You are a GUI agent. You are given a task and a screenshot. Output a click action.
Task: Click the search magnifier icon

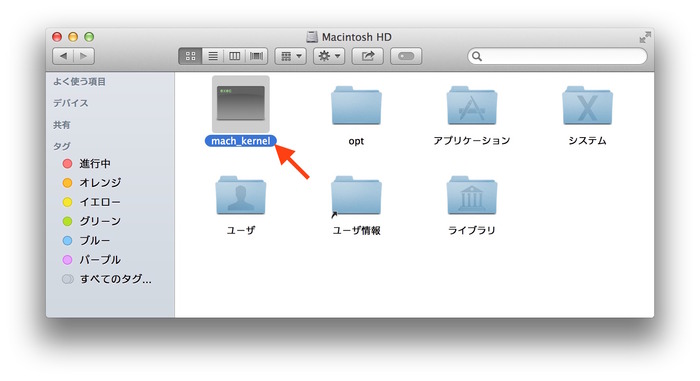pos(477,56)
